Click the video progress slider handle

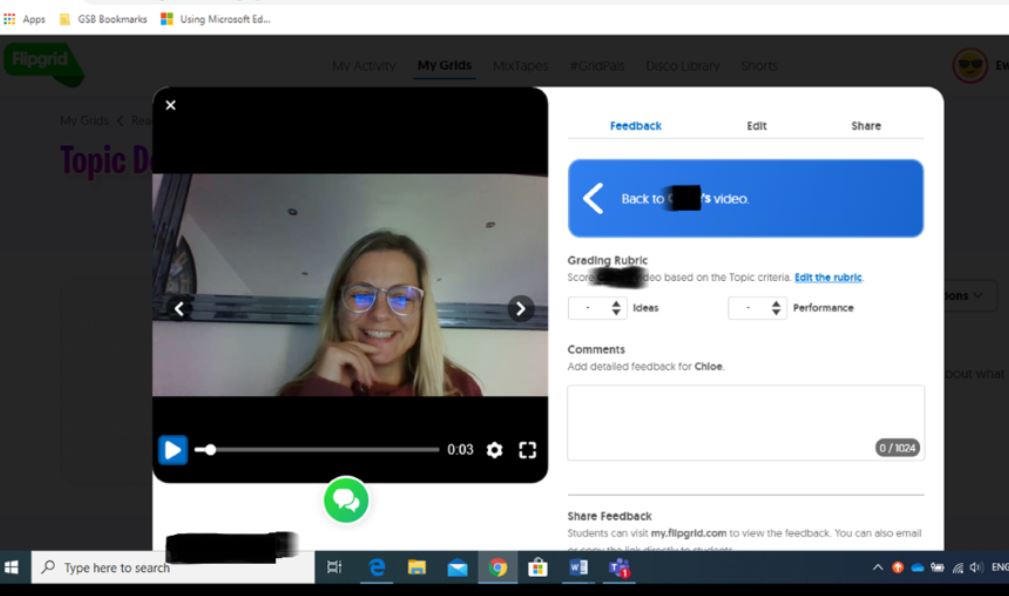point(210,449)
